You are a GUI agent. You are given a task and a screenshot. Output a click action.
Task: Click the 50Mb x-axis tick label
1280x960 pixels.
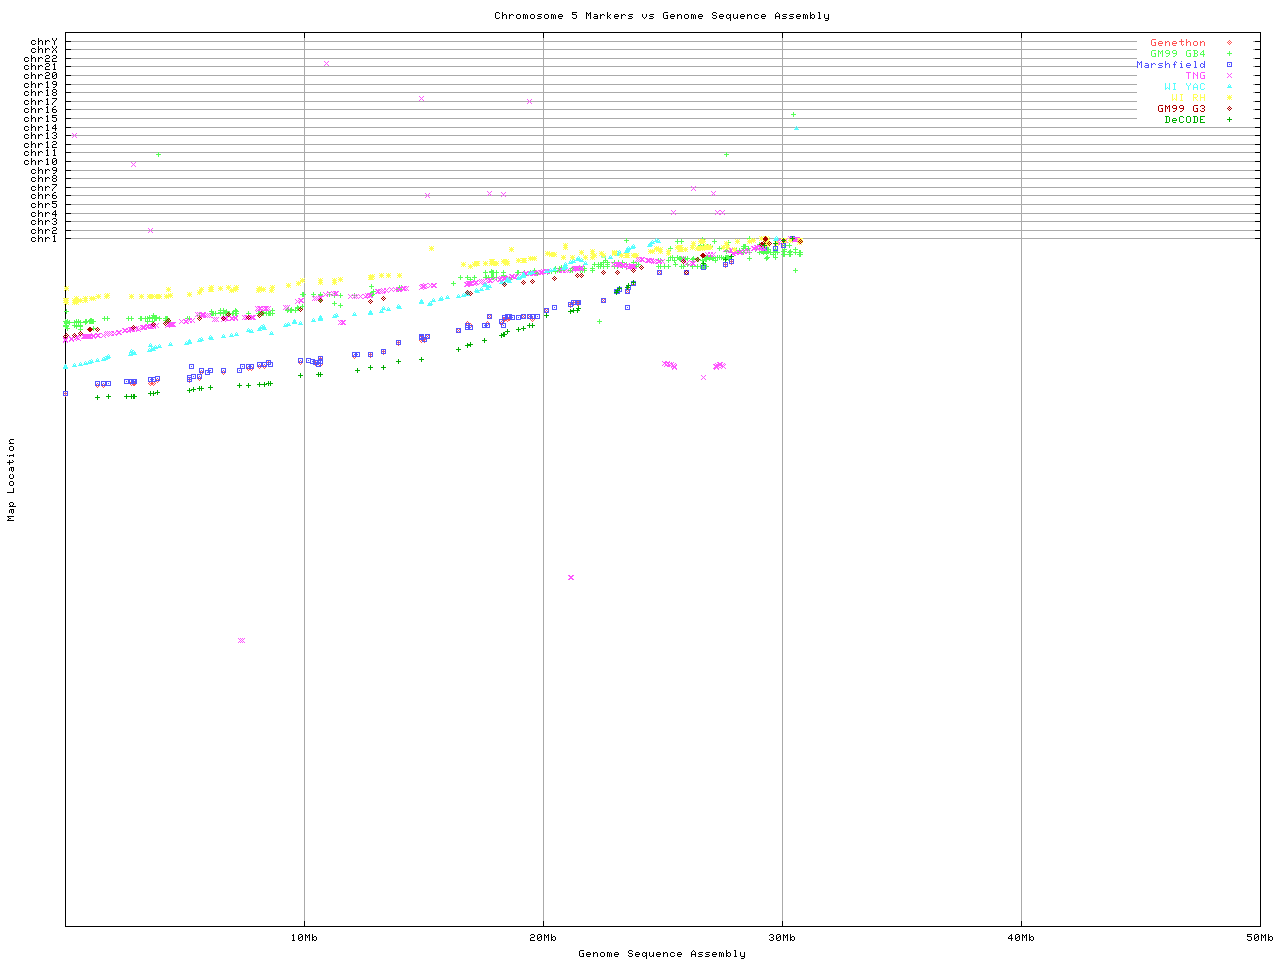click(x=1259, y=938)
